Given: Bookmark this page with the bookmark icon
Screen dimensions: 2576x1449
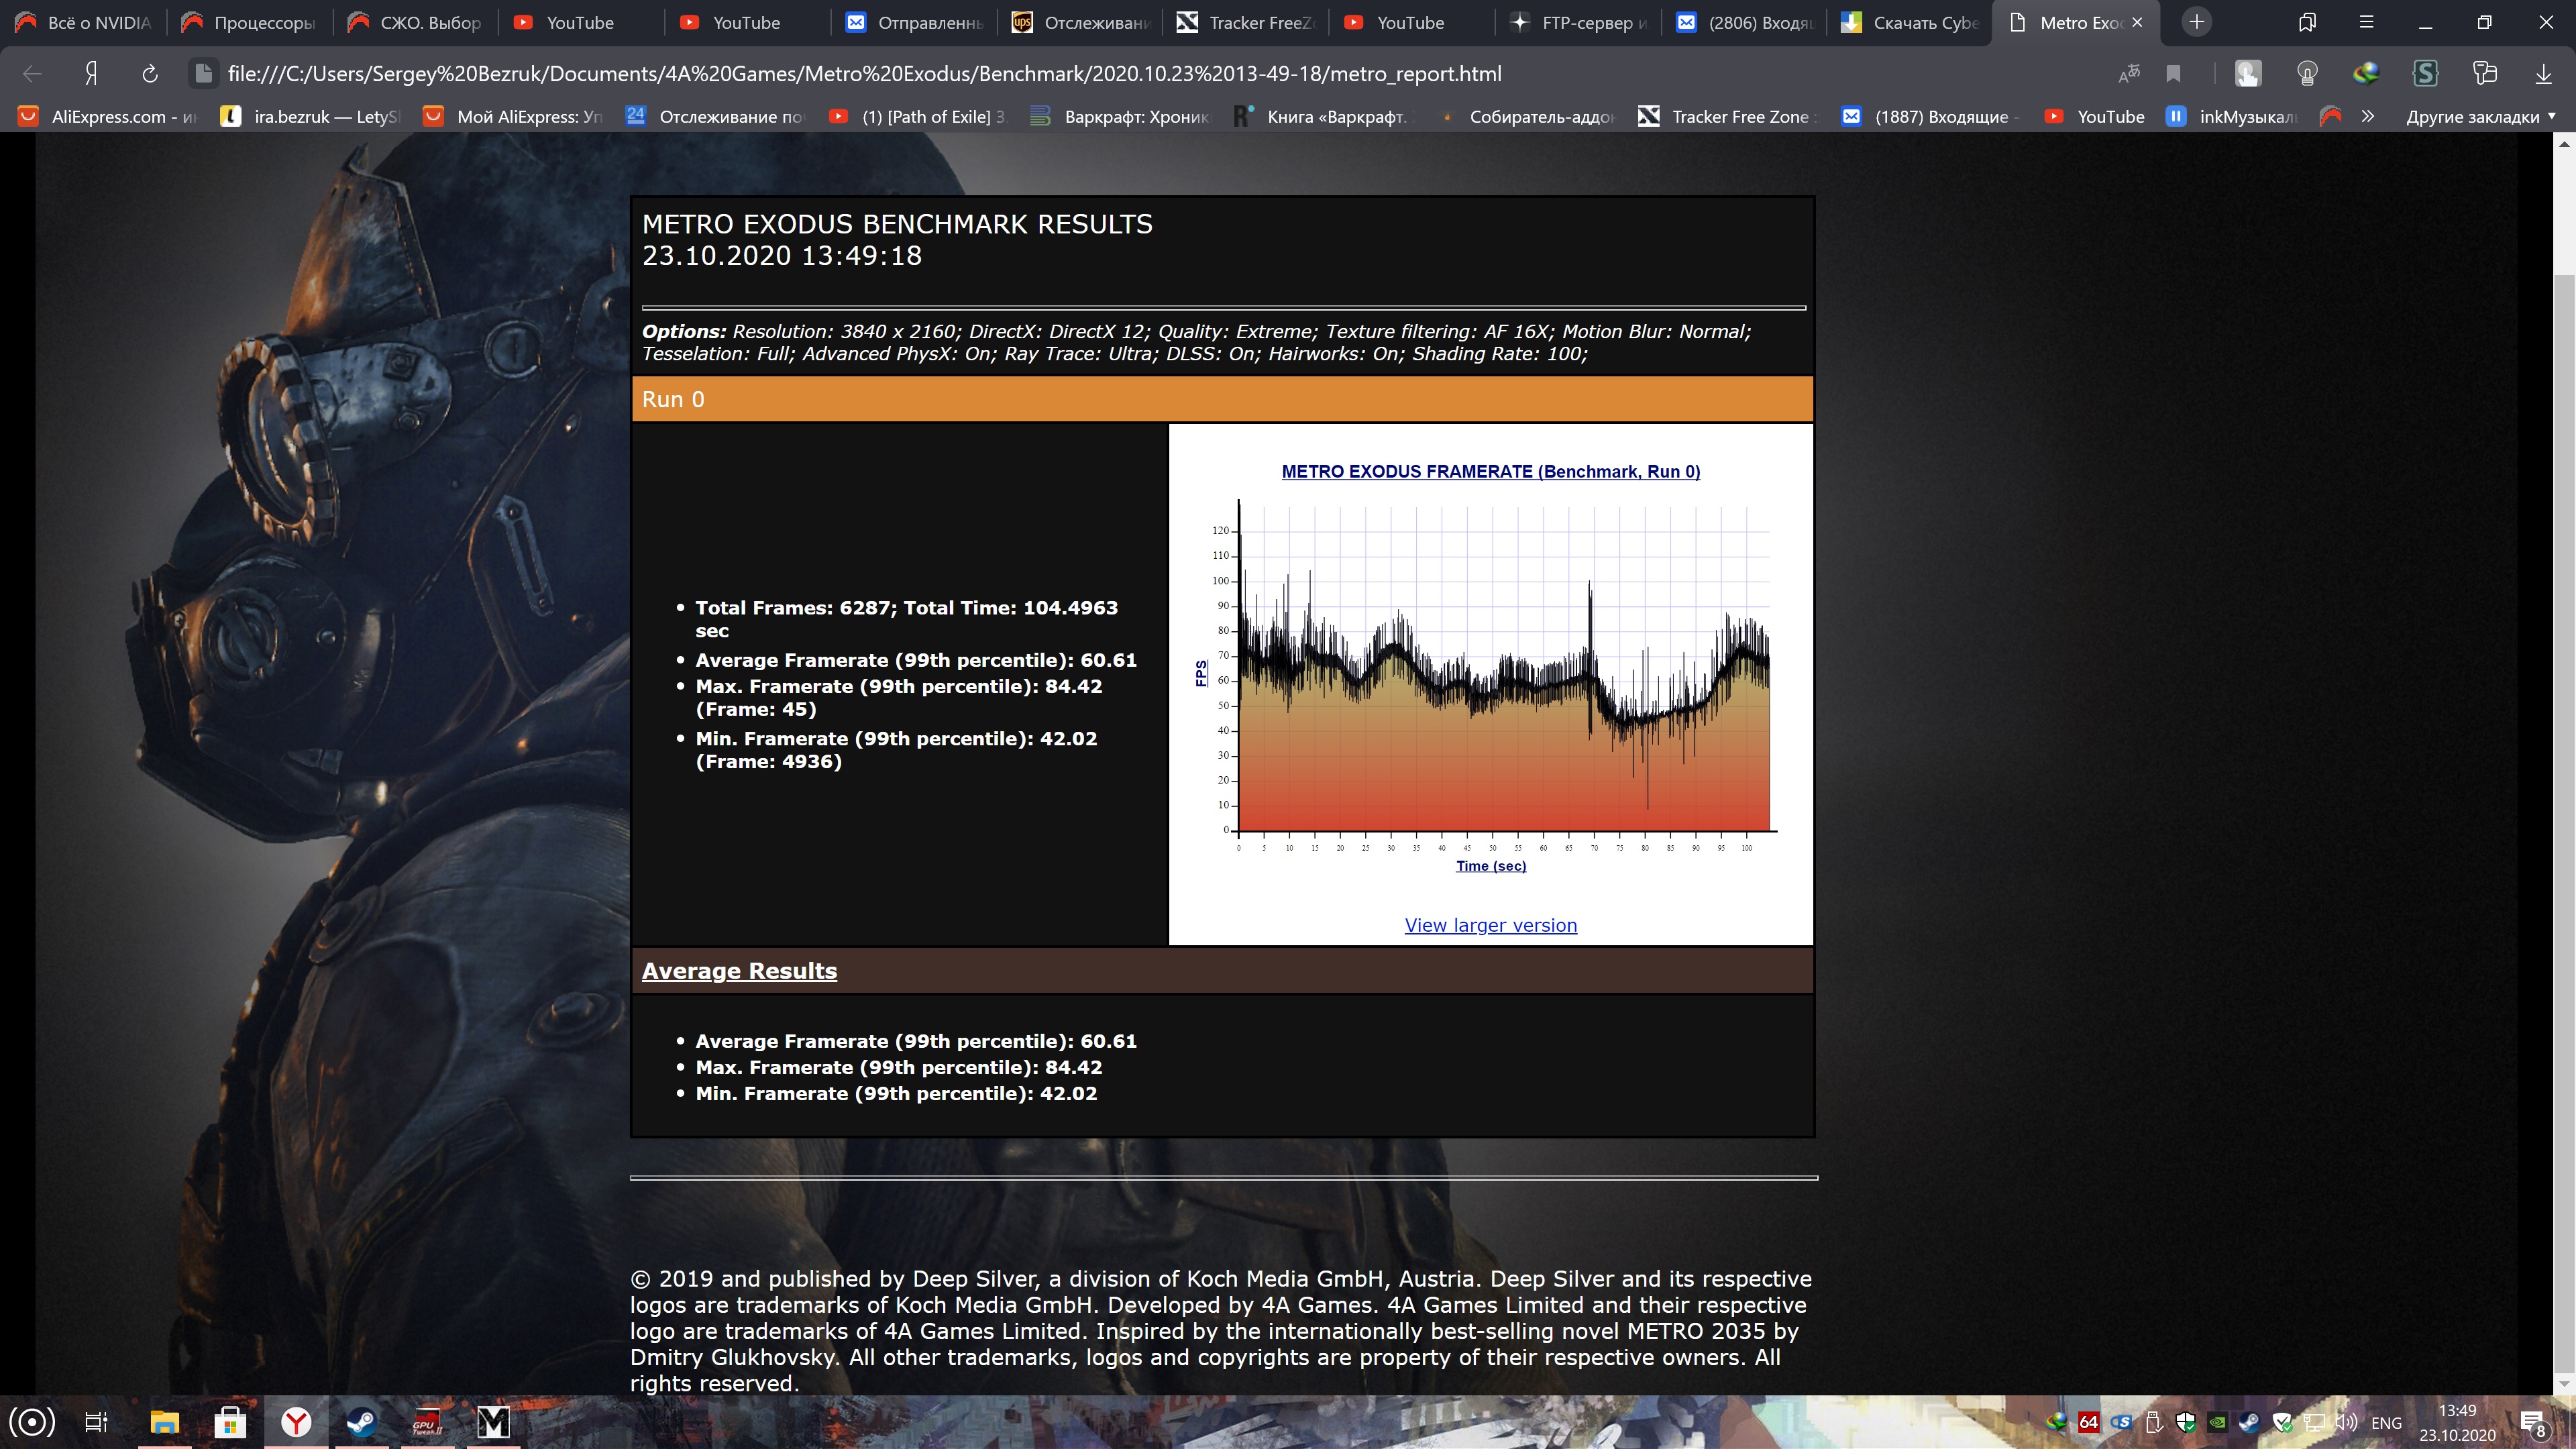Looking at the screenshot, I should point(2173,73).
